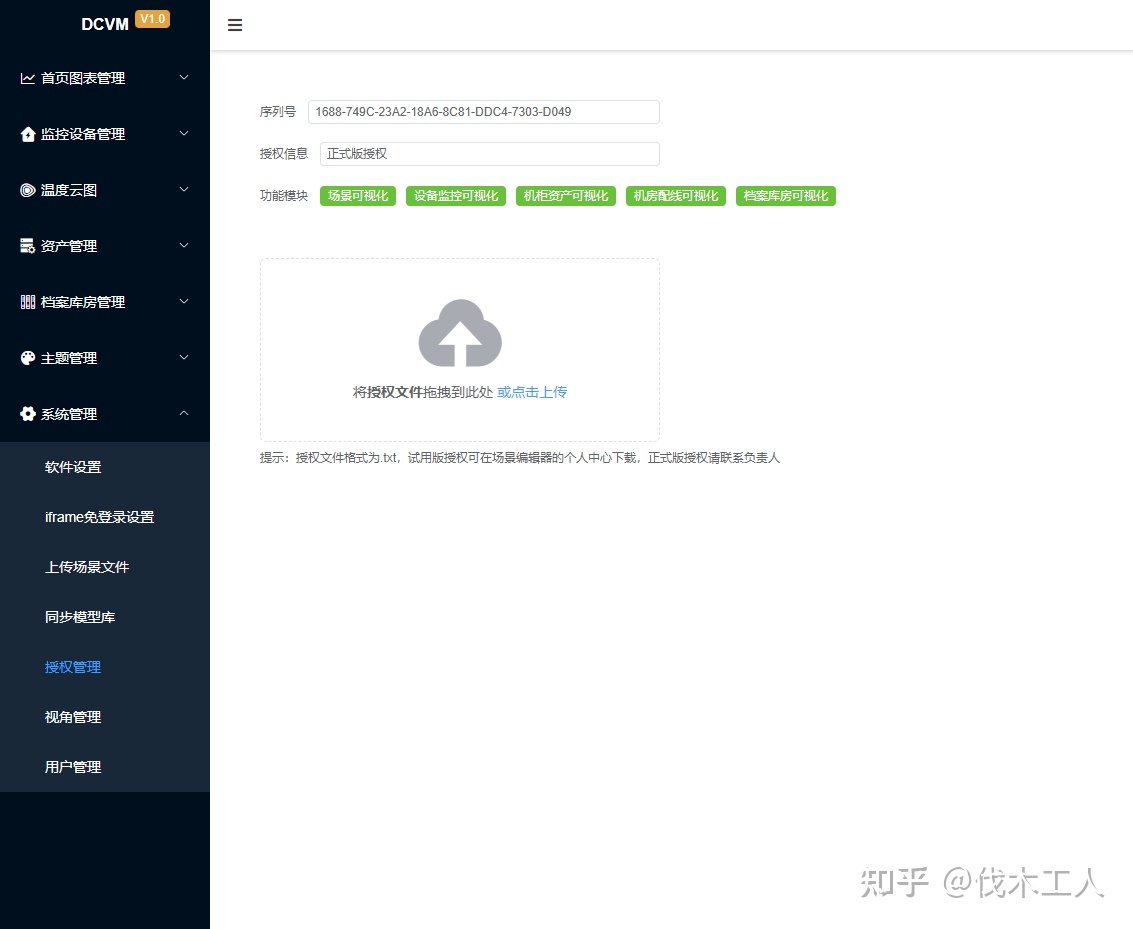The width and height of the screenshot is (1133, 929).
Task: Click the cabinet icon beside 档案库房管理
Action: coord(27,302)
